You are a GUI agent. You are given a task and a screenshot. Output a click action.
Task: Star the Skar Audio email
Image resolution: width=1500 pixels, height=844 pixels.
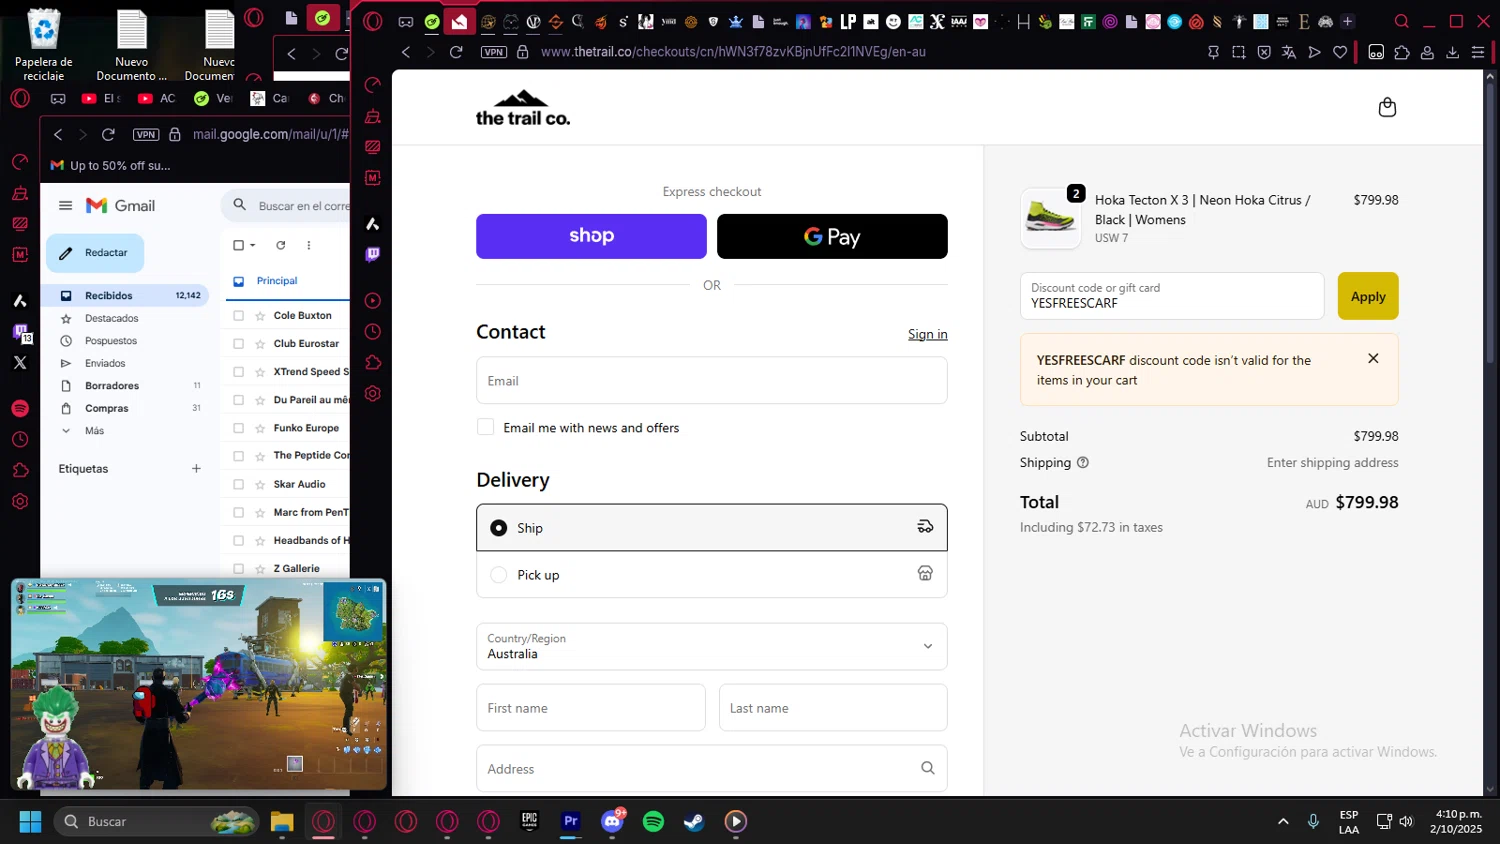tap(260, 484)
